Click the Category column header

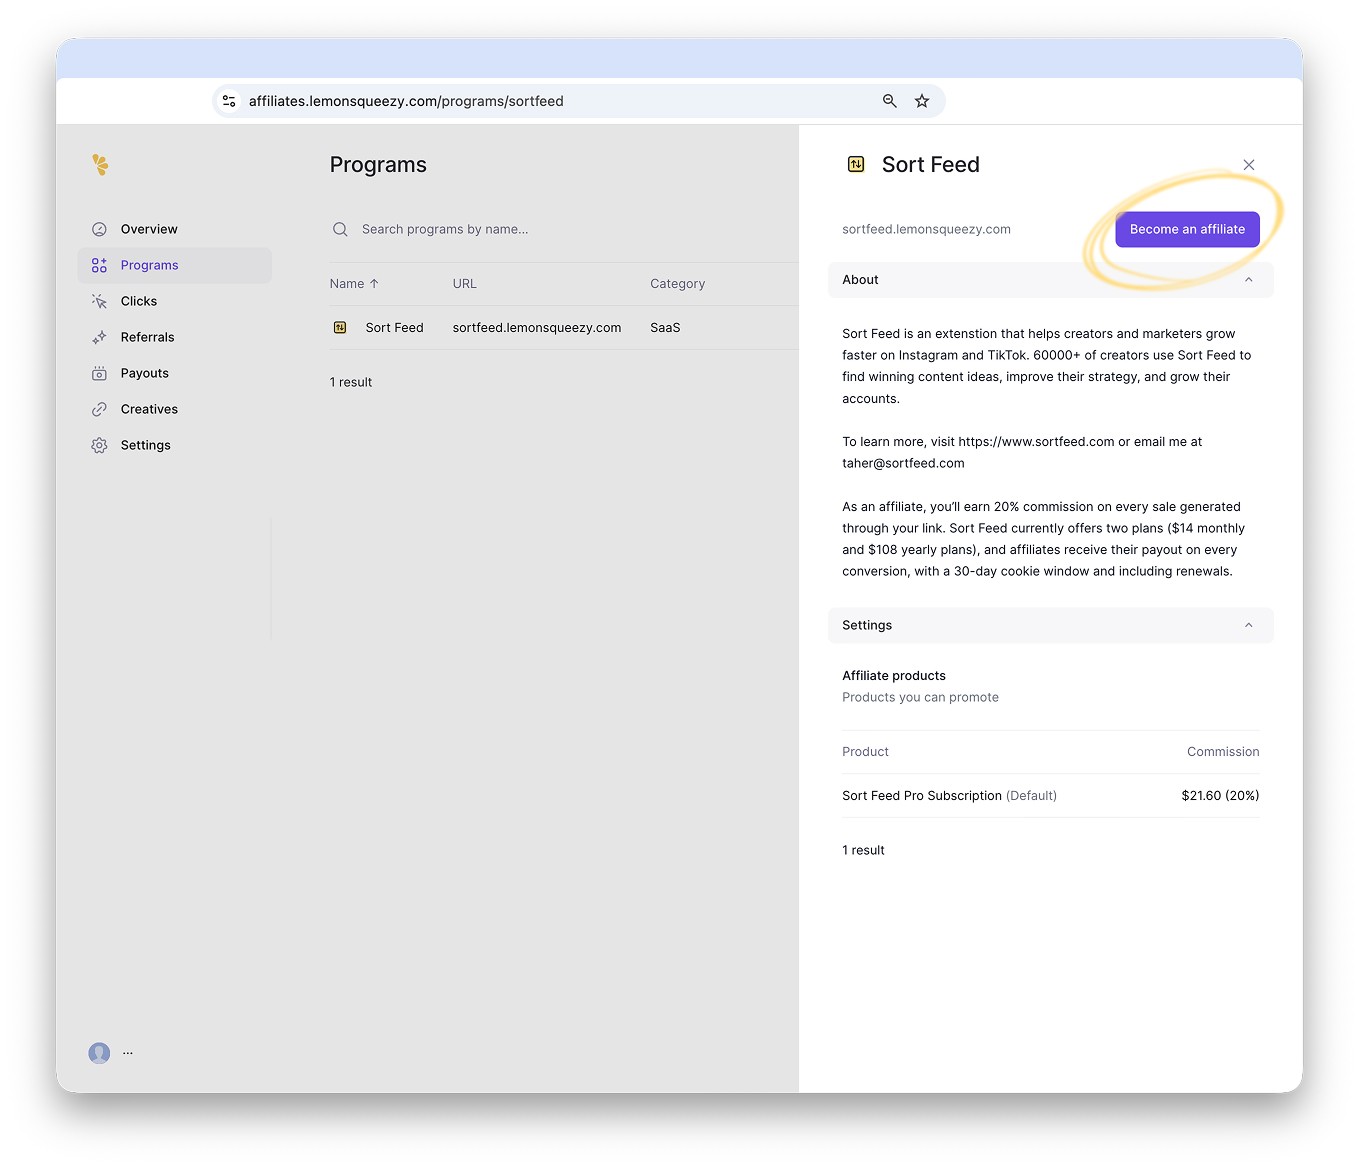tap(678, 284)
